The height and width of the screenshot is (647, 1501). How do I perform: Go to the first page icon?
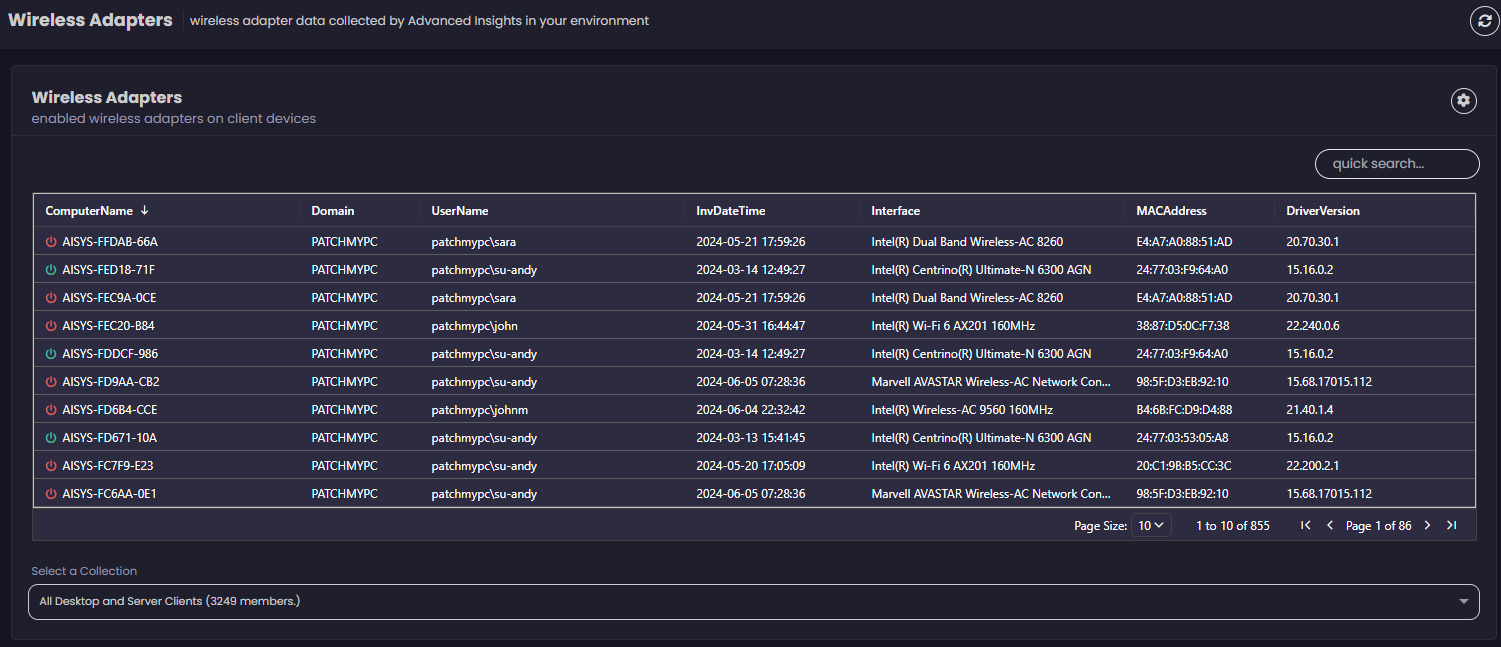[1305, 526]
